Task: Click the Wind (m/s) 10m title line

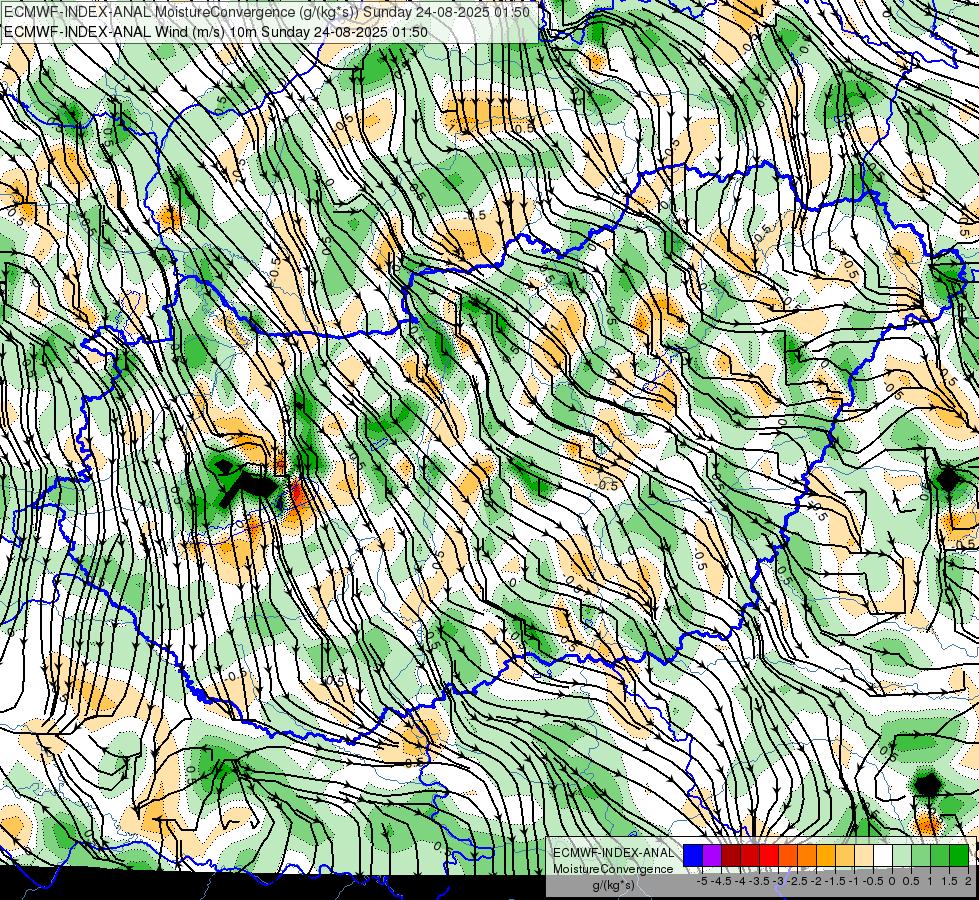Action: [x=215, y=31]
